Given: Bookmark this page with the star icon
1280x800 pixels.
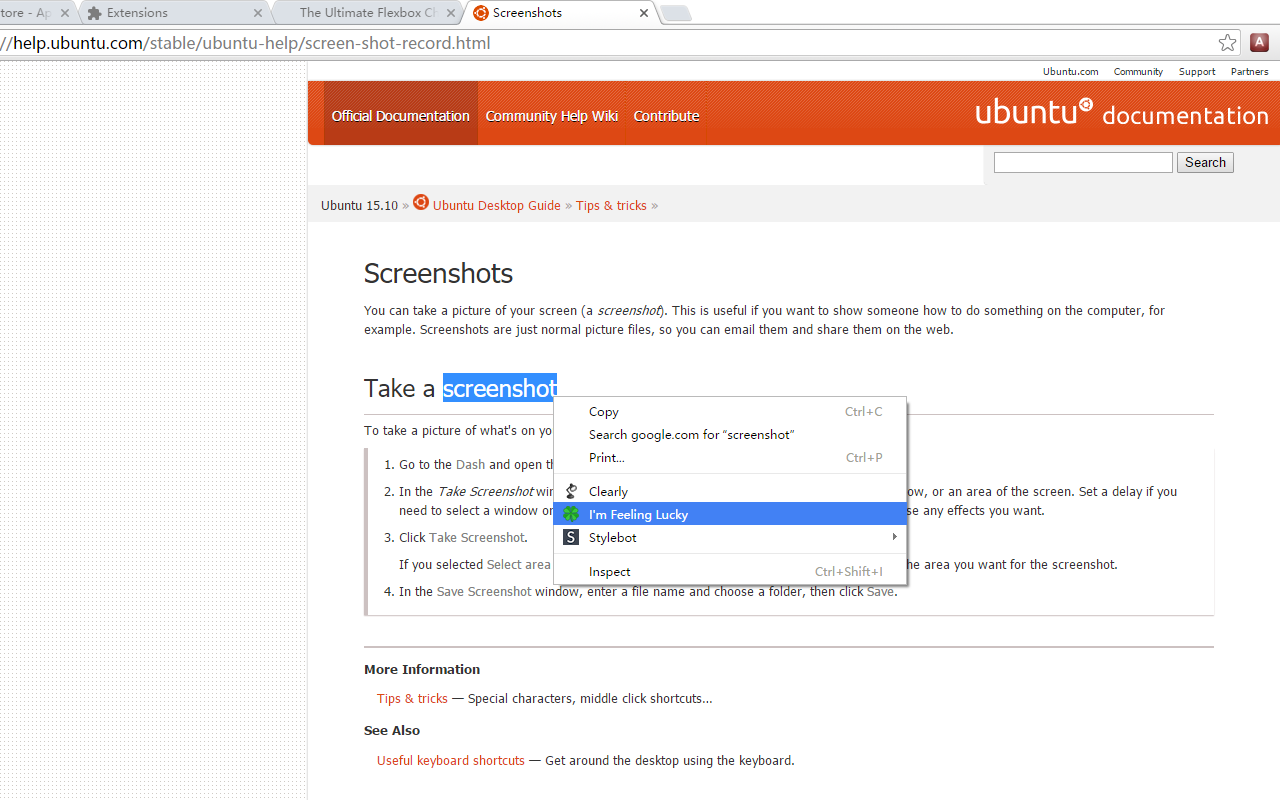Looking at the screenshot, I should point(1227,43).
